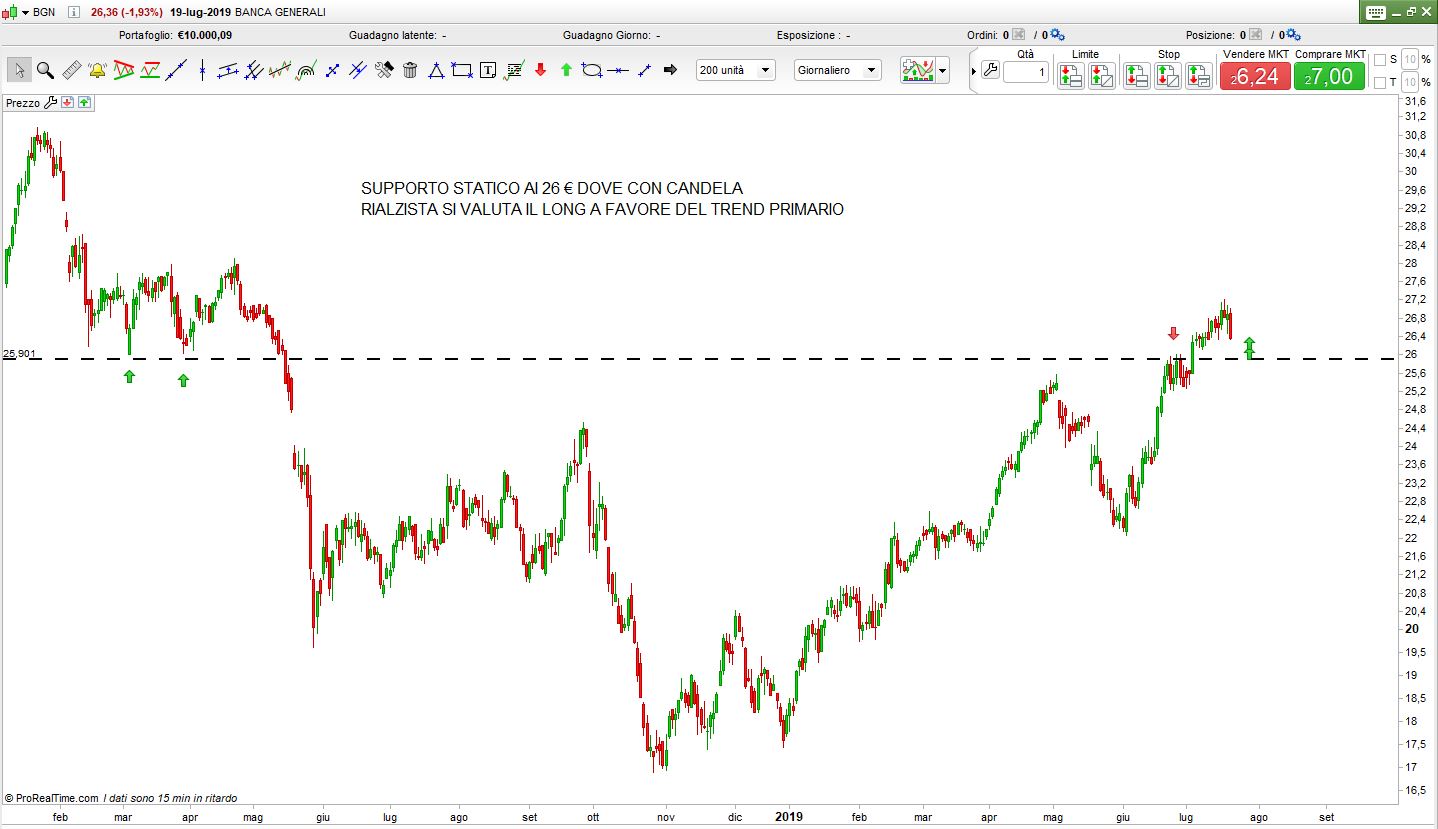Choose the regression line tool
This screenshot has width=1438, height=829.
[280, 70]
